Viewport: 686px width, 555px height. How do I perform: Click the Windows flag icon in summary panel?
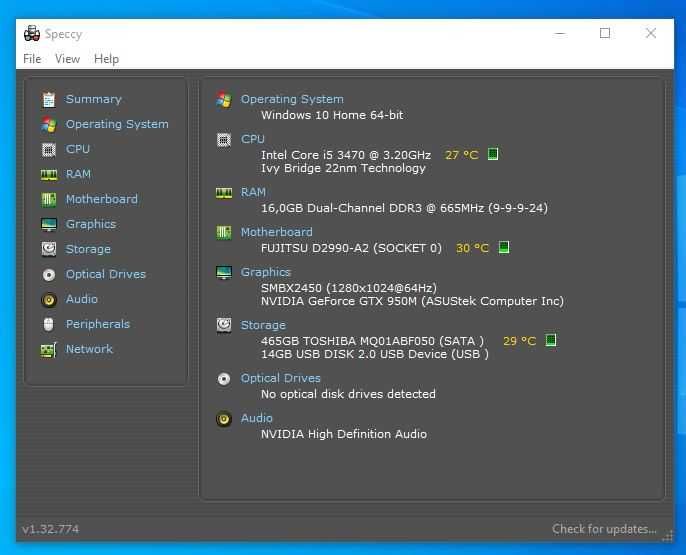[x=224, y=99]
